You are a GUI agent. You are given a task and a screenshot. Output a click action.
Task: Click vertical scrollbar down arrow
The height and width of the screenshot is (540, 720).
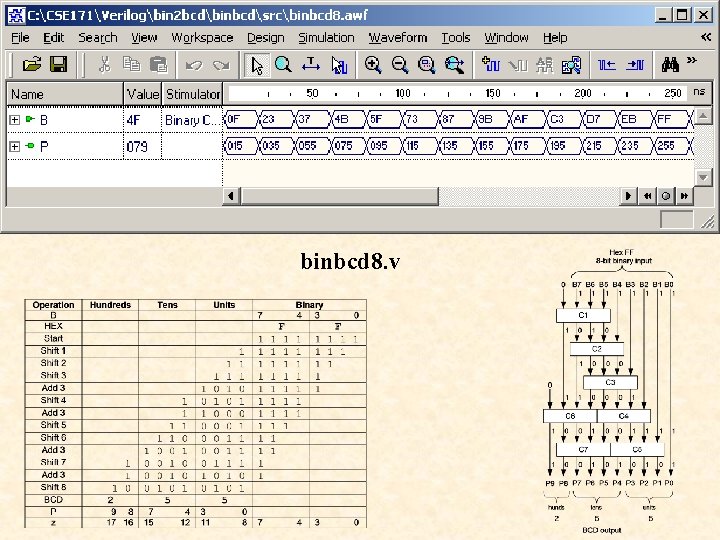pyautogui.click(x=703, y=177)
